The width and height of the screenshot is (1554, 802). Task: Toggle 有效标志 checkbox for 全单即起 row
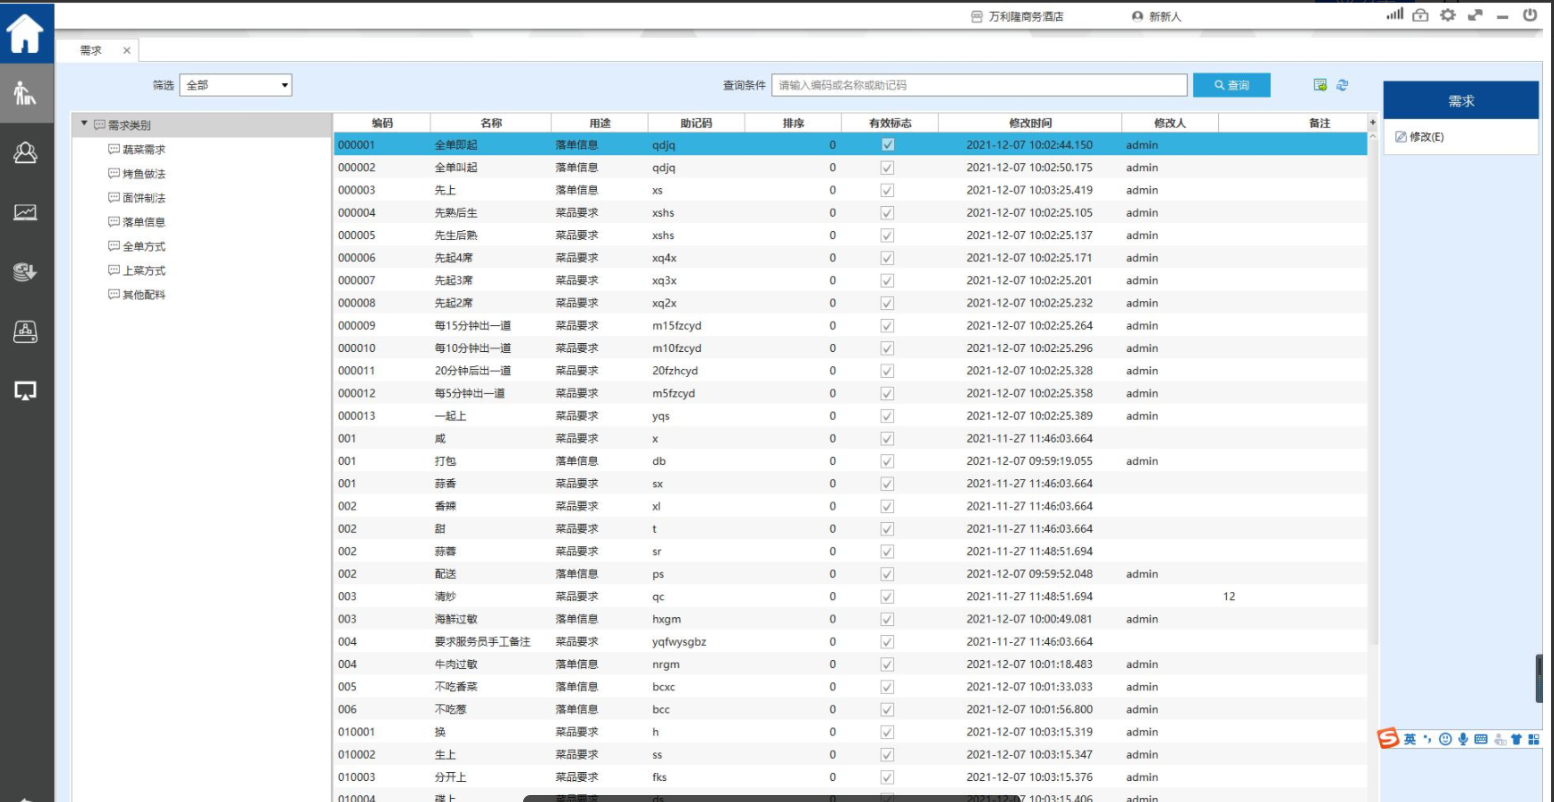(887, 145)
